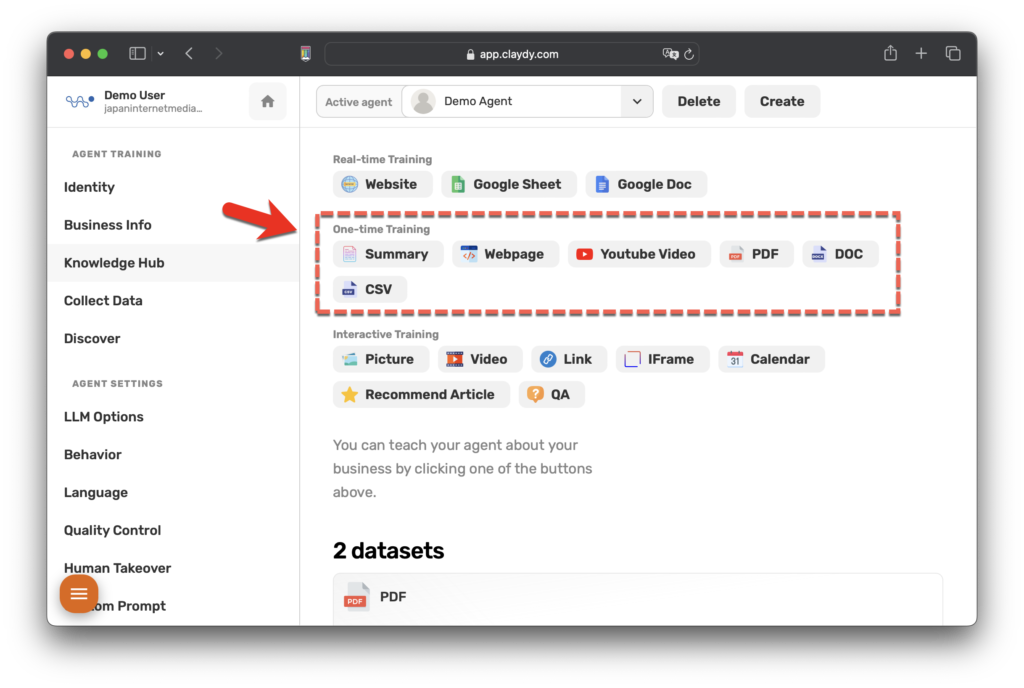The width and height of the screenshot is (1024, 688).
Task: Reload the page in Safari
Action: (689, 54)
